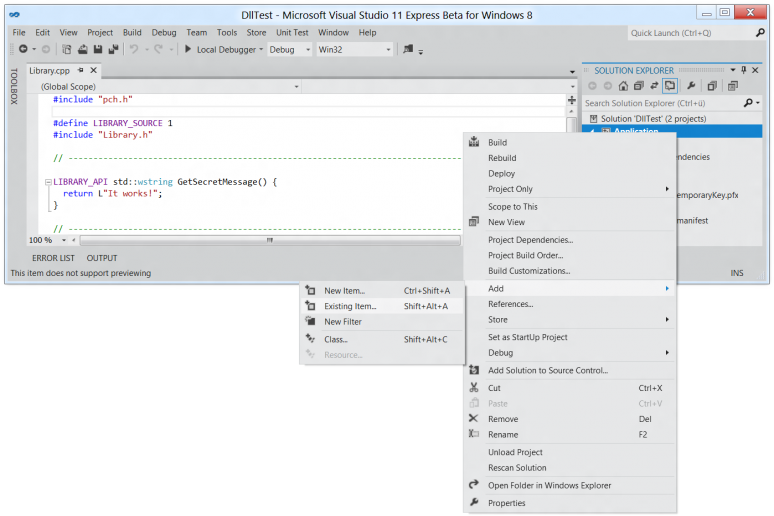Click the editor split-window plus handle
The width and height of the screenshot is (774, 516).
[x=572, y=100]
